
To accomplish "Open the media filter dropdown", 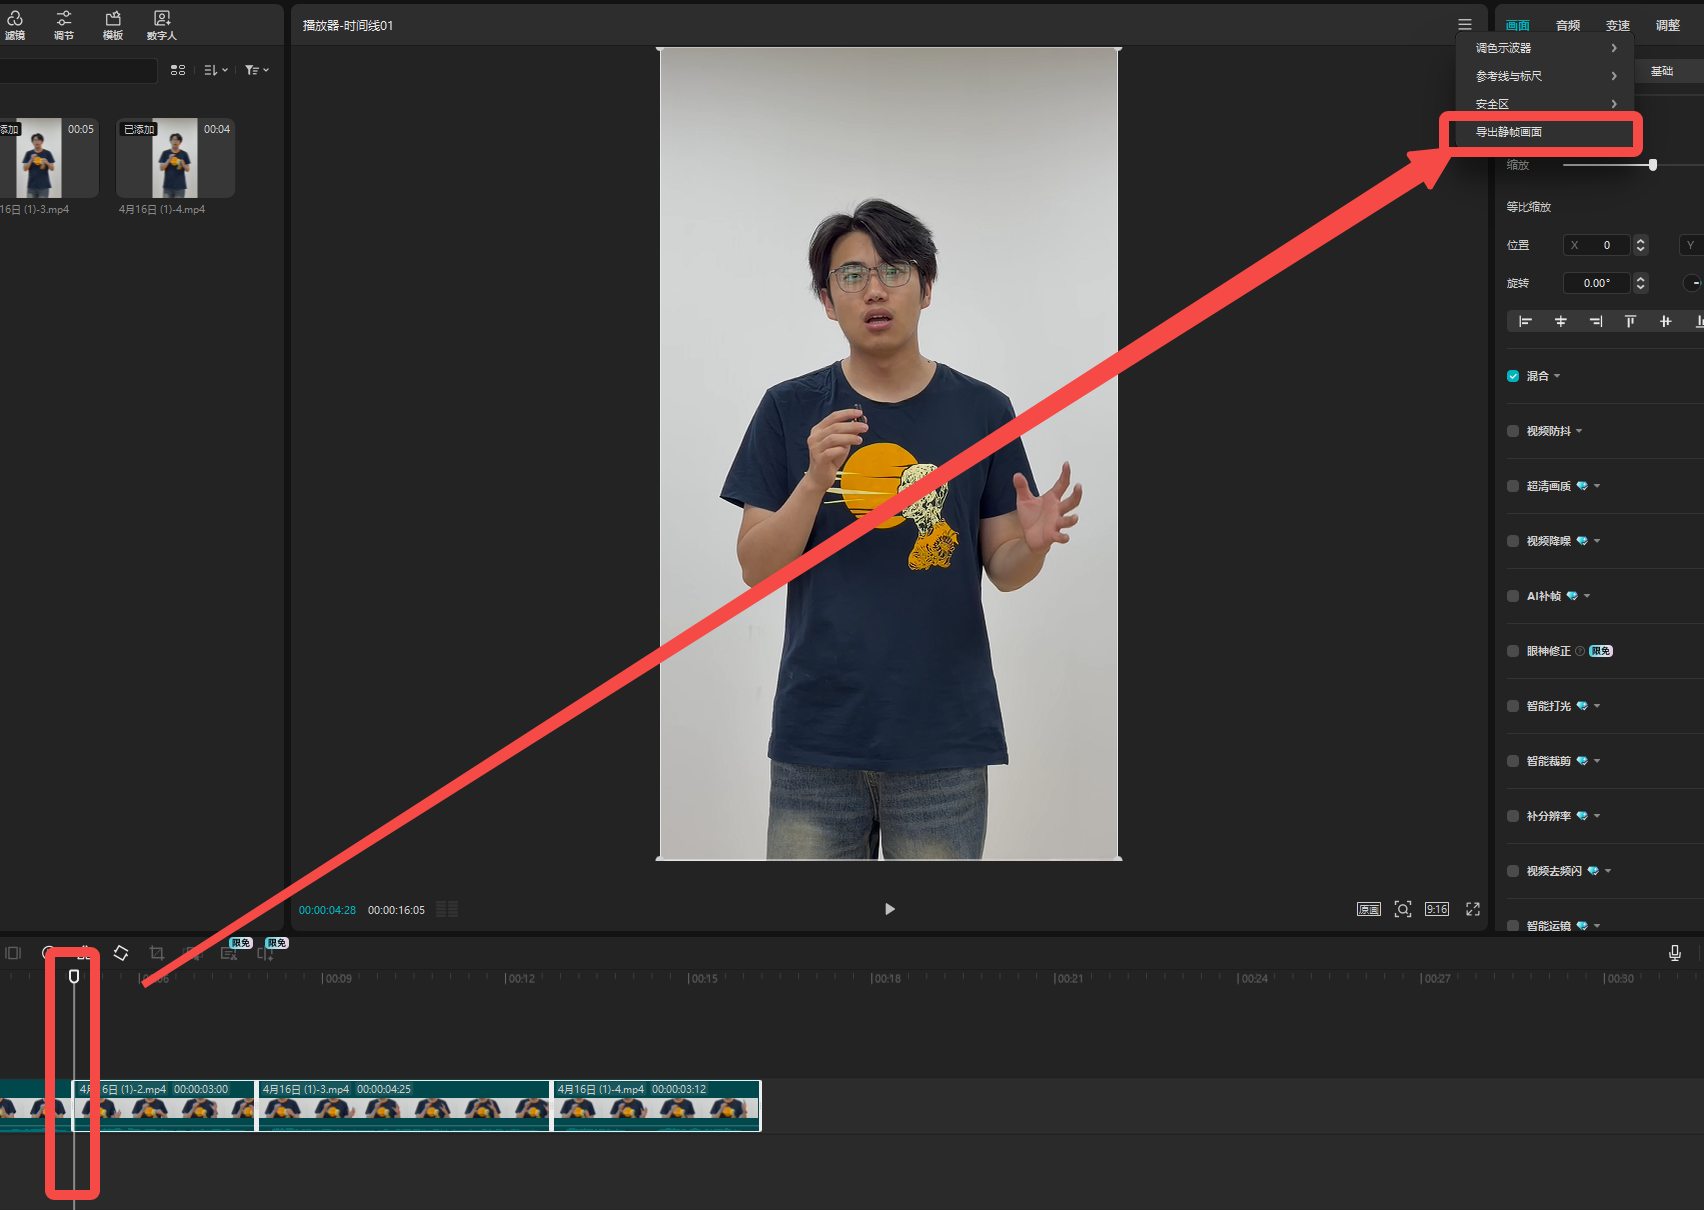I will point(257,70).
